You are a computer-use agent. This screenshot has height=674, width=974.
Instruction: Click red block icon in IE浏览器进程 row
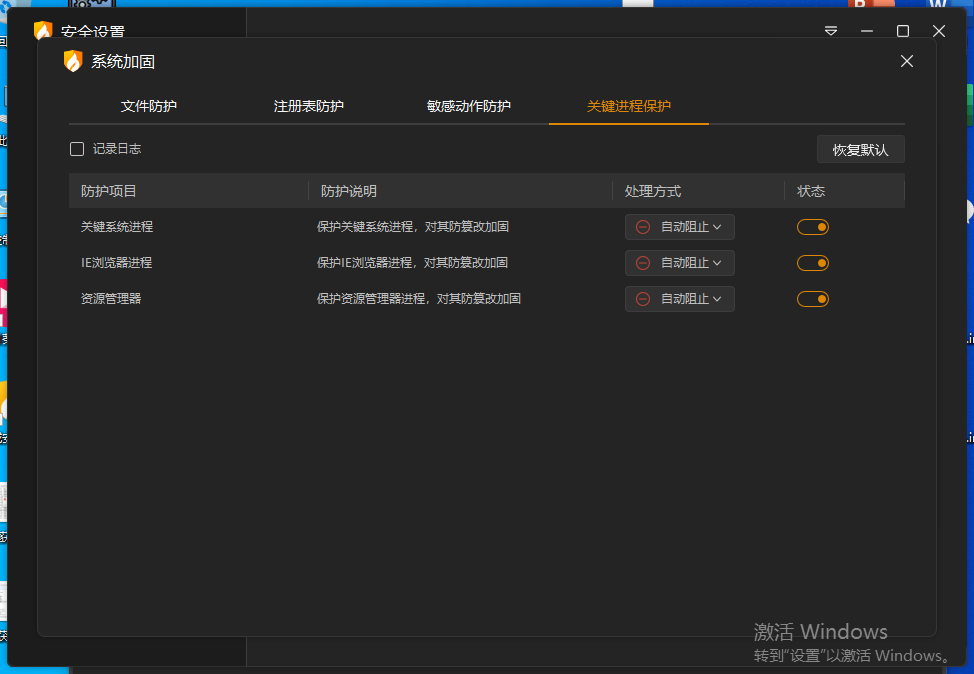643,263
